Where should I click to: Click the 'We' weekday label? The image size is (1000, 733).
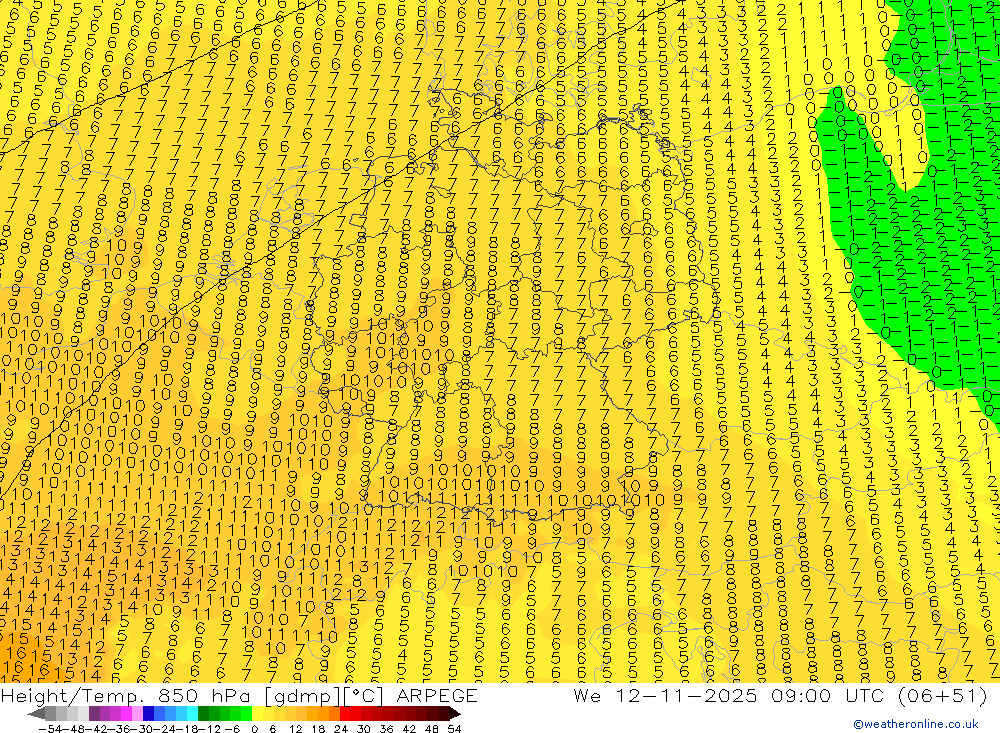click(587, 695)
